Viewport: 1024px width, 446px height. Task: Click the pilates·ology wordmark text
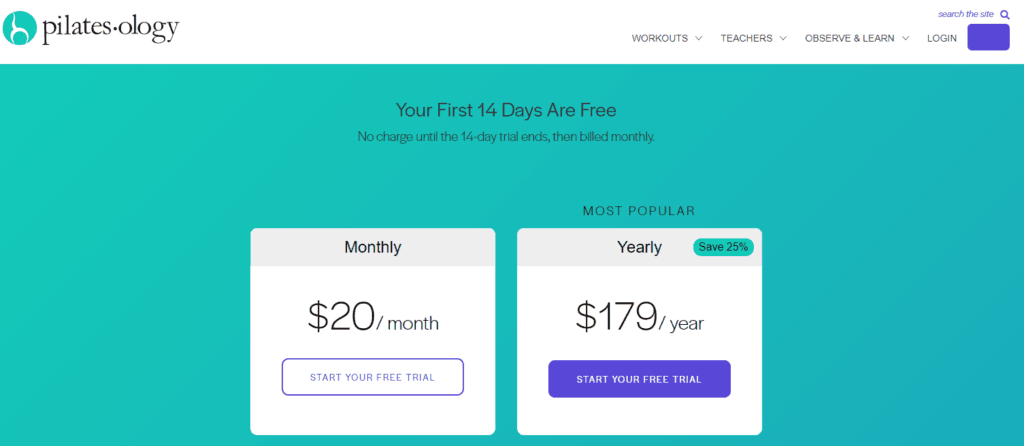point(110,29)
